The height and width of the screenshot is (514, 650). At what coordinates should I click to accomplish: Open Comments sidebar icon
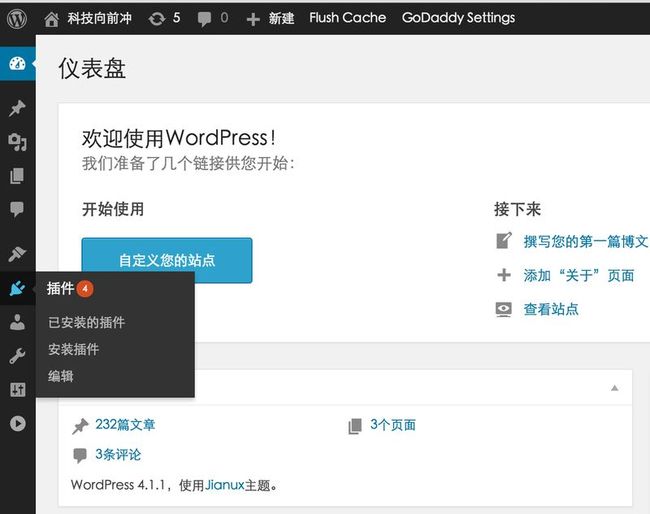[17, 209]
